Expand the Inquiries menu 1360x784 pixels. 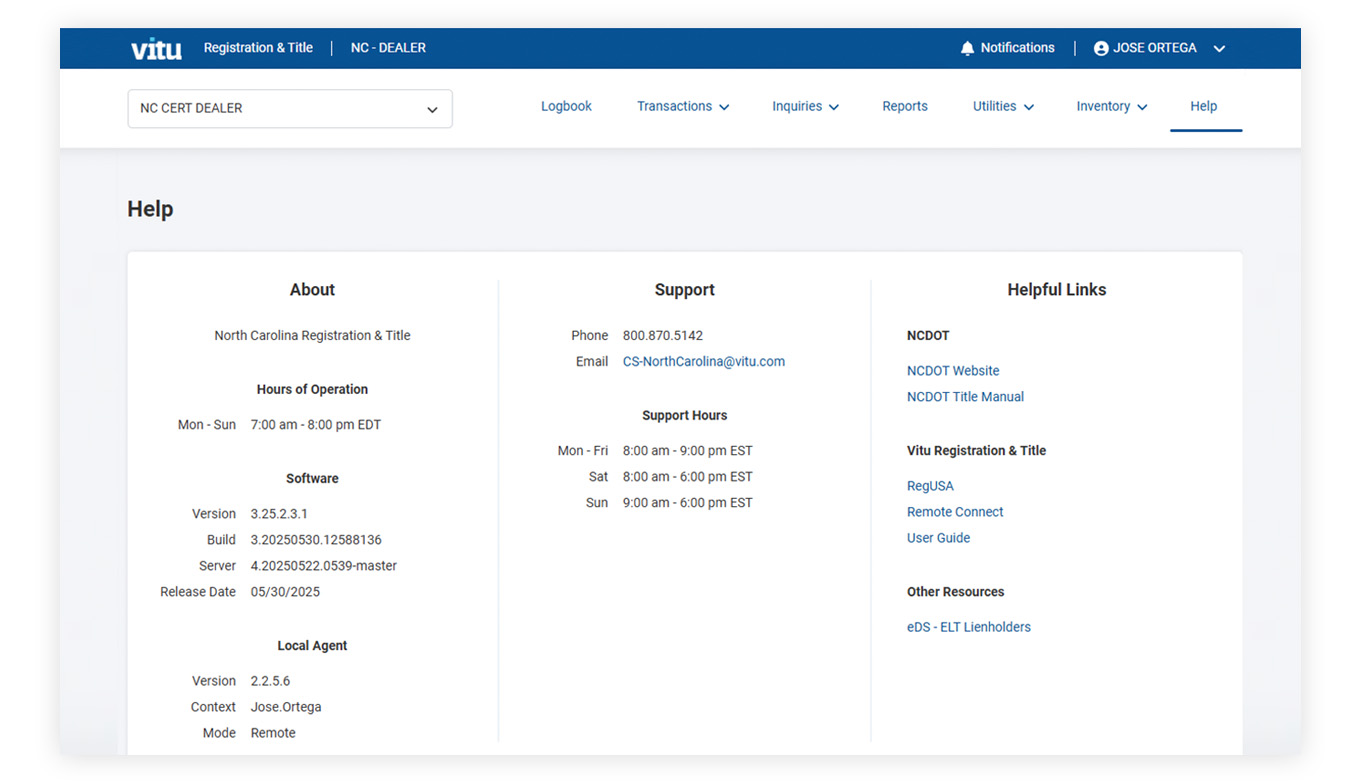805,106
